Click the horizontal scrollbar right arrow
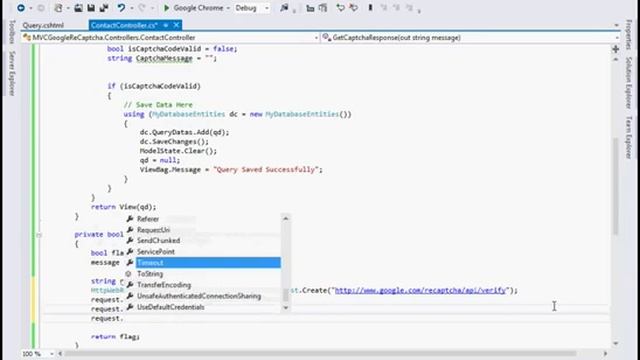This screenshot has height=360, width=640. click(x=605, y=353)
